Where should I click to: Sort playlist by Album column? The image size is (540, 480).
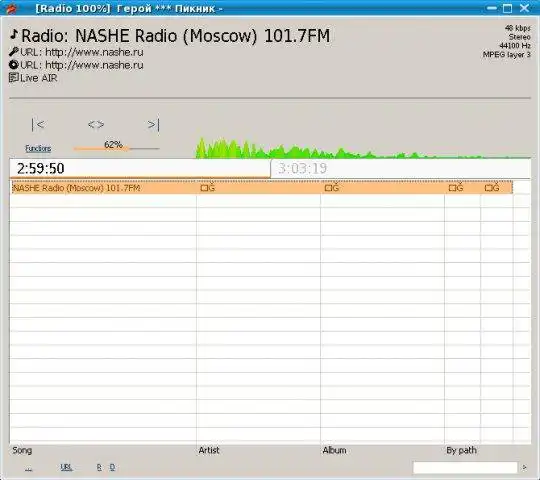tap(334, 450)
